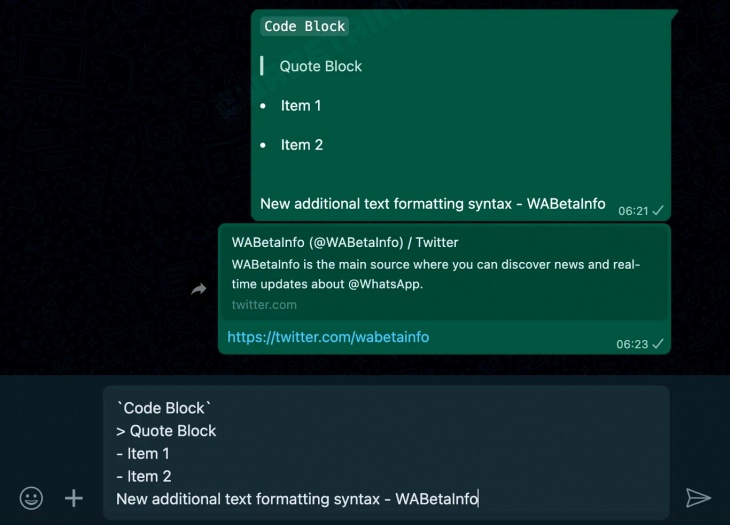Click inside the message input field
The height and width of the screenshot is (525, 730).
tap(386, 453)
